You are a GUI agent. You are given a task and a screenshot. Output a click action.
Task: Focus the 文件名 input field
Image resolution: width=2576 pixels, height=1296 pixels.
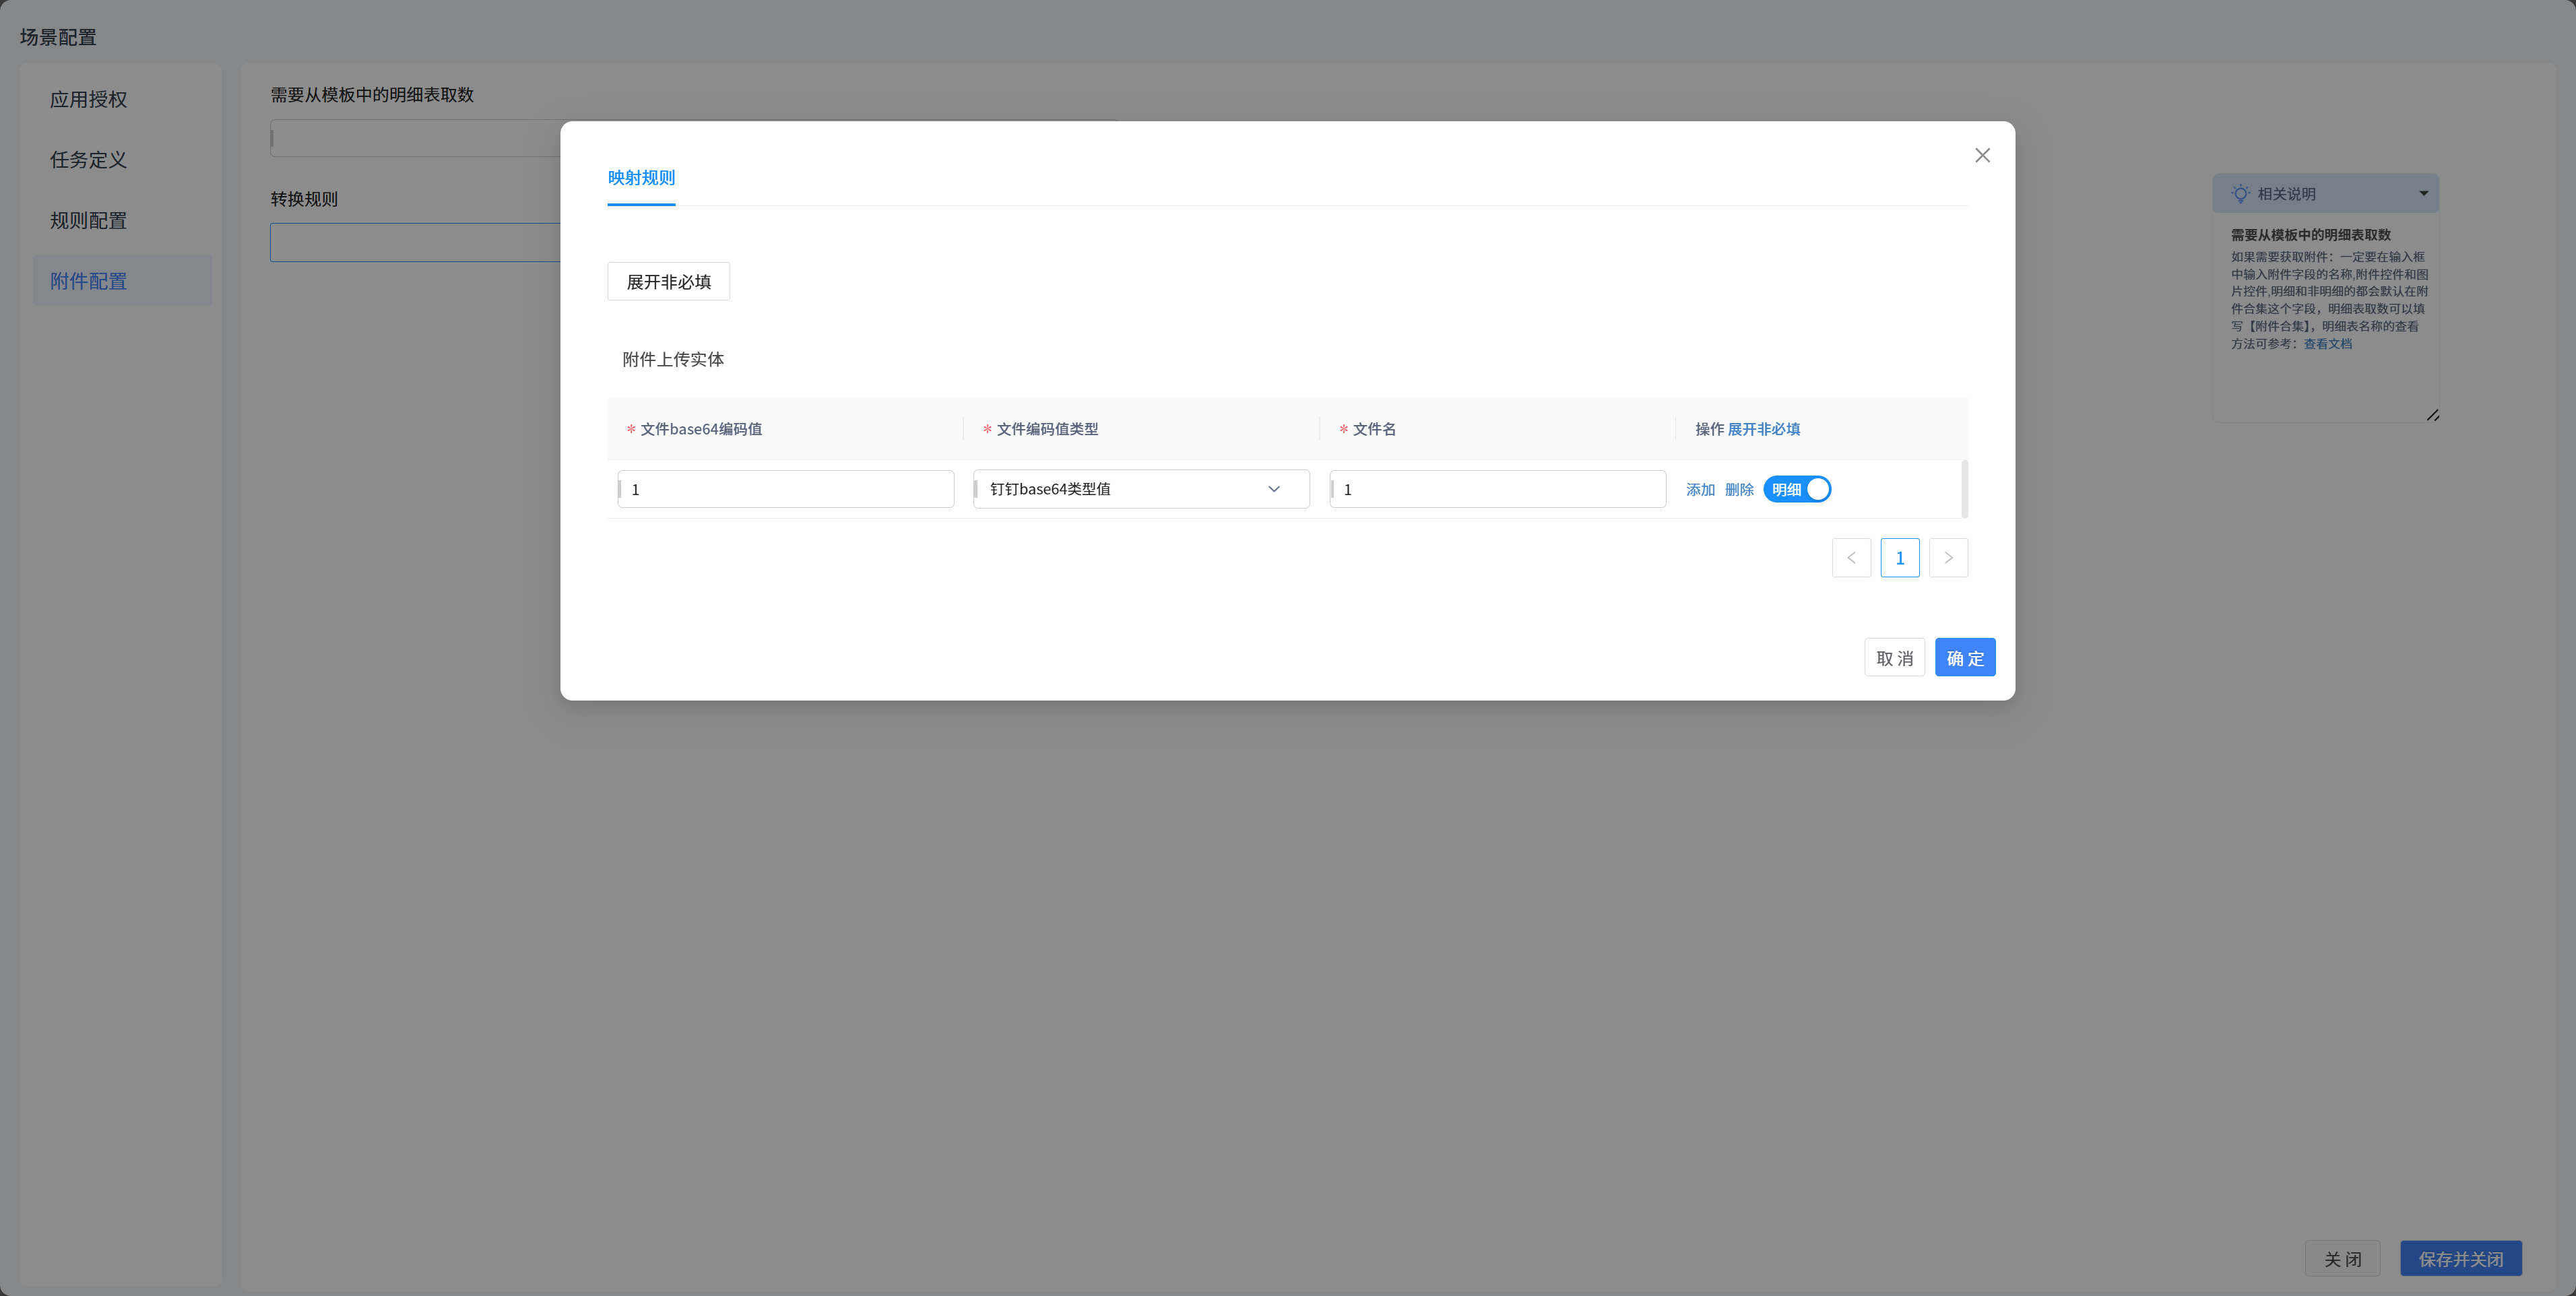click(x=1498, y=489)
